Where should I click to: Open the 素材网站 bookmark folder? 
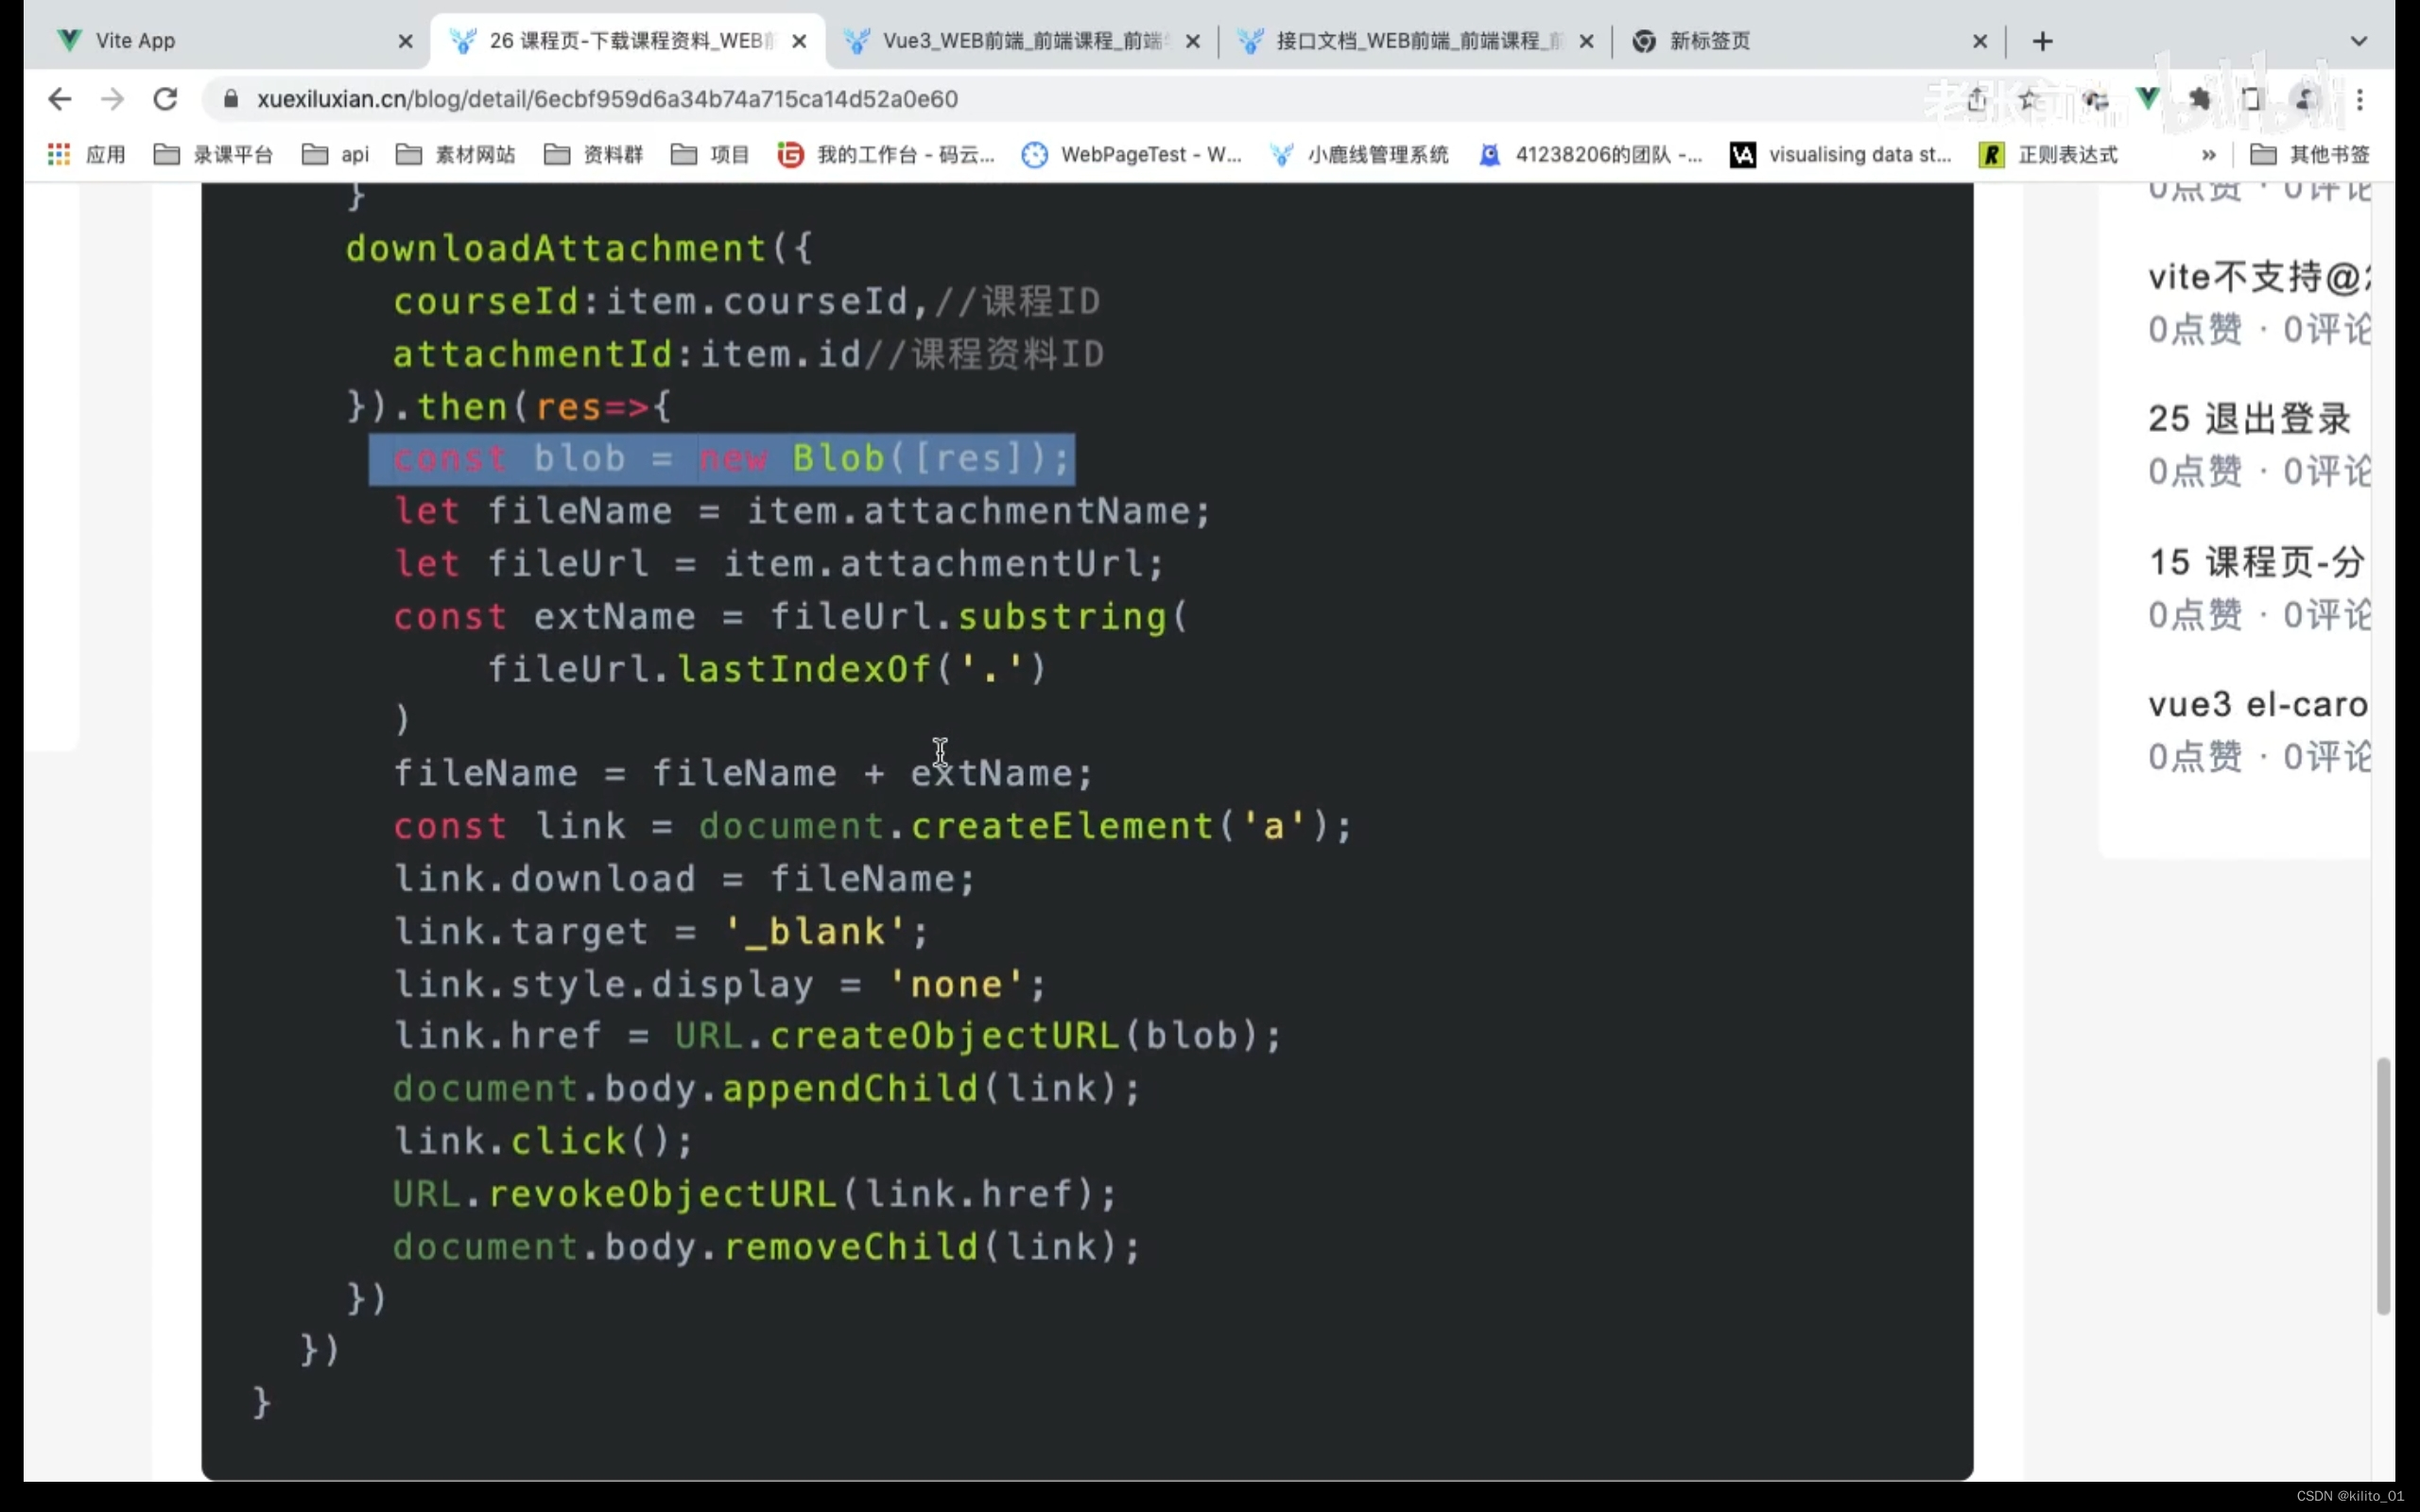pyautogui.click(x=456, y=154)
